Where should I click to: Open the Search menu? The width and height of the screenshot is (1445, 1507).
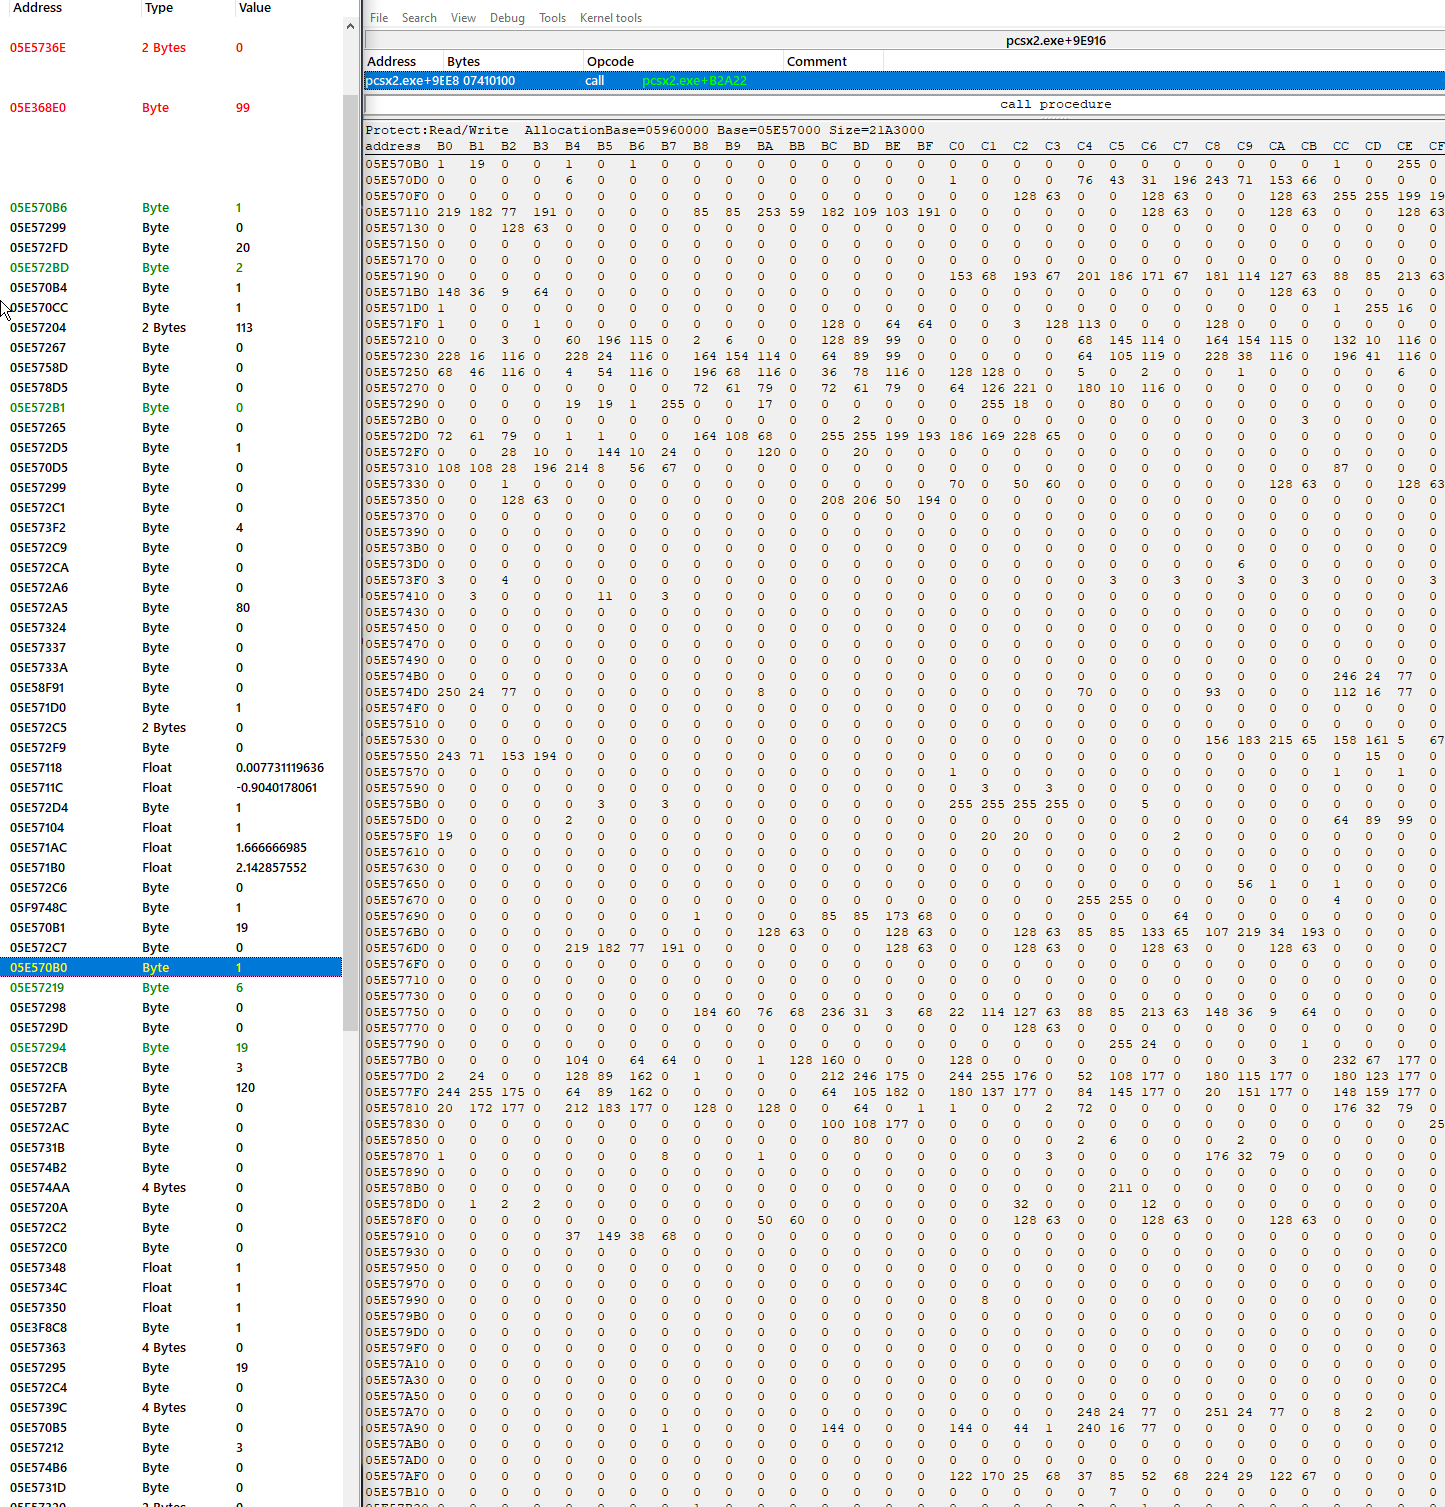point(419,18)
